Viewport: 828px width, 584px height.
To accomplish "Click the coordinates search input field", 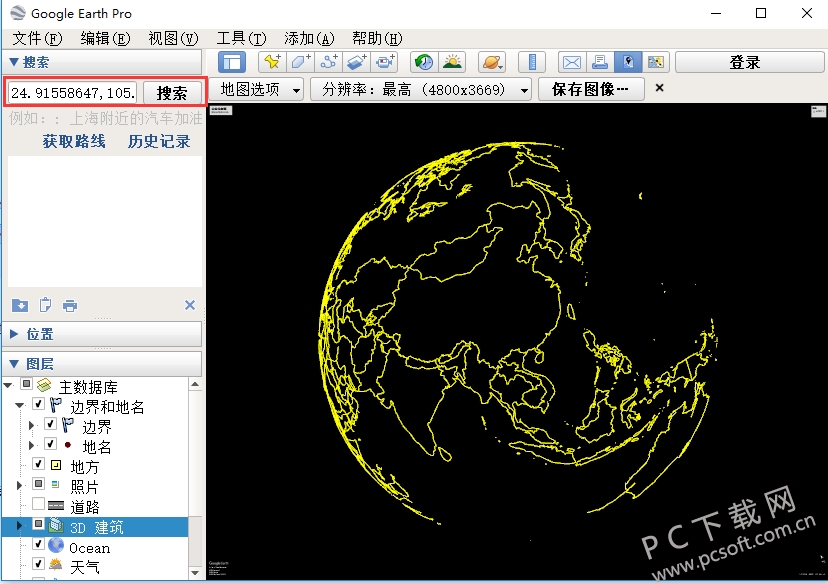I will [73, 93].
